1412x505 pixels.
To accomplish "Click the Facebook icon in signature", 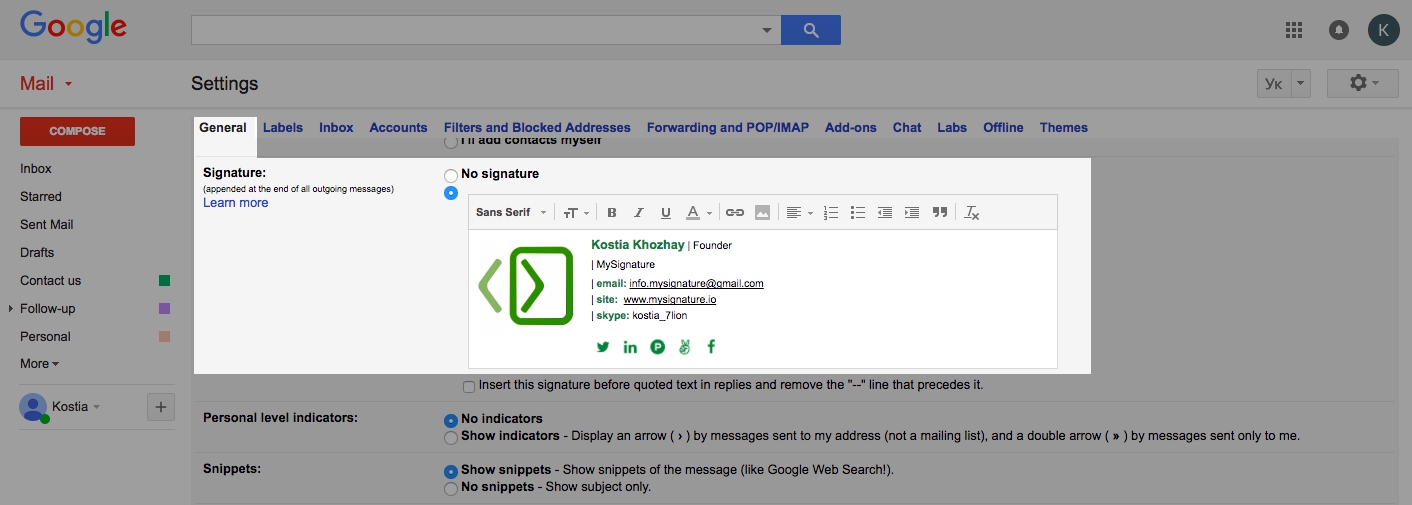I will [712, 347].
